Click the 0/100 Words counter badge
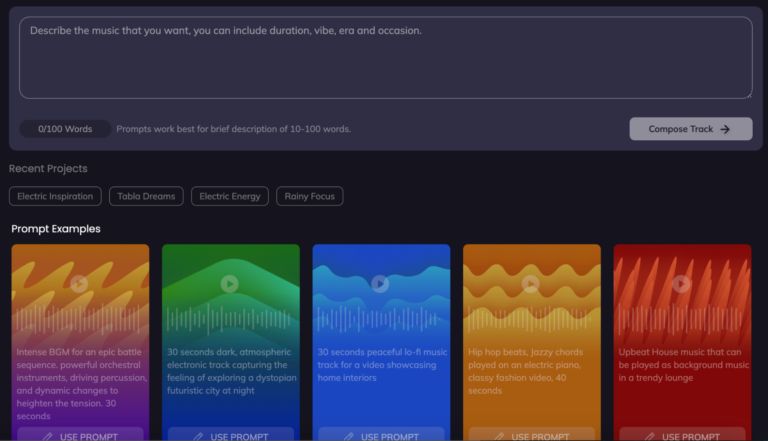Viewport: 768px width, 441px height. [65, 129]
